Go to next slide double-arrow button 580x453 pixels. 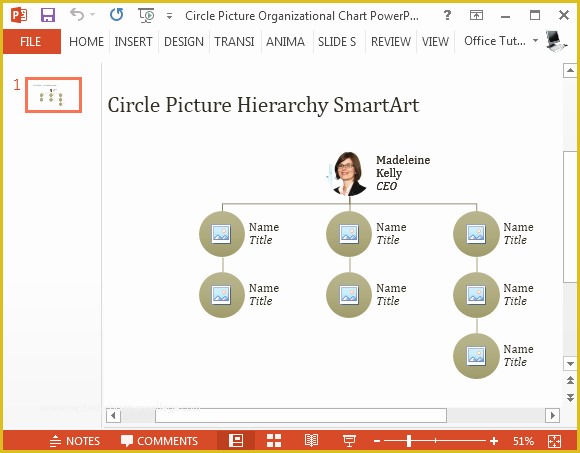[x=570, y=398]
